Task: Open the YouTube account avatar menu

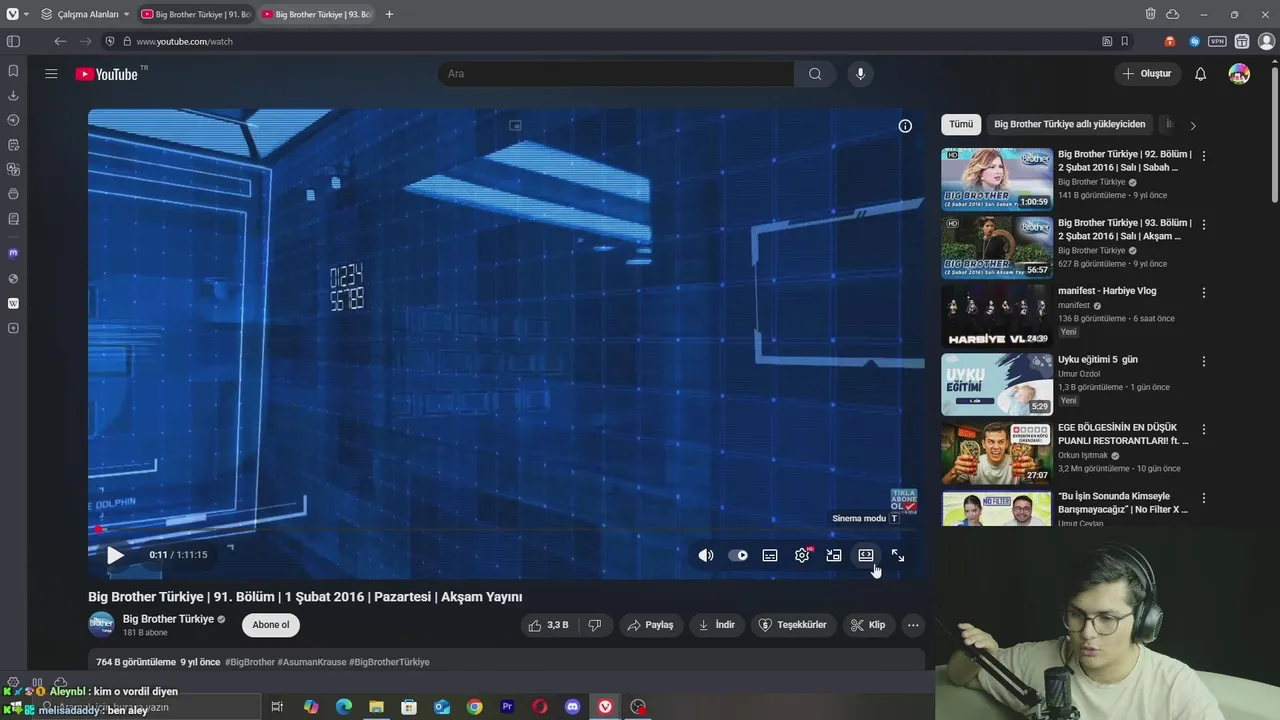Action: [x=1239, y=74]
